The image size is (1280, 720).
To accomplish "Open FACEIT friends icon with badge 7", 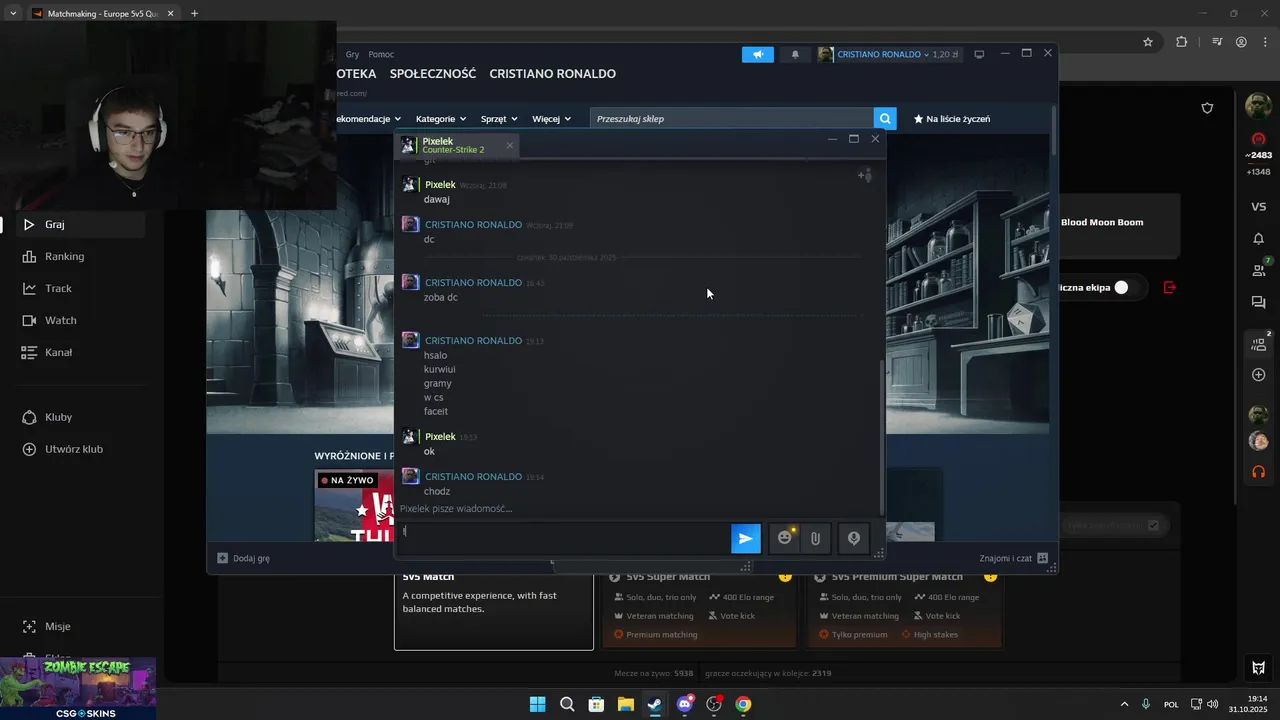I will tap(1258, 270).
